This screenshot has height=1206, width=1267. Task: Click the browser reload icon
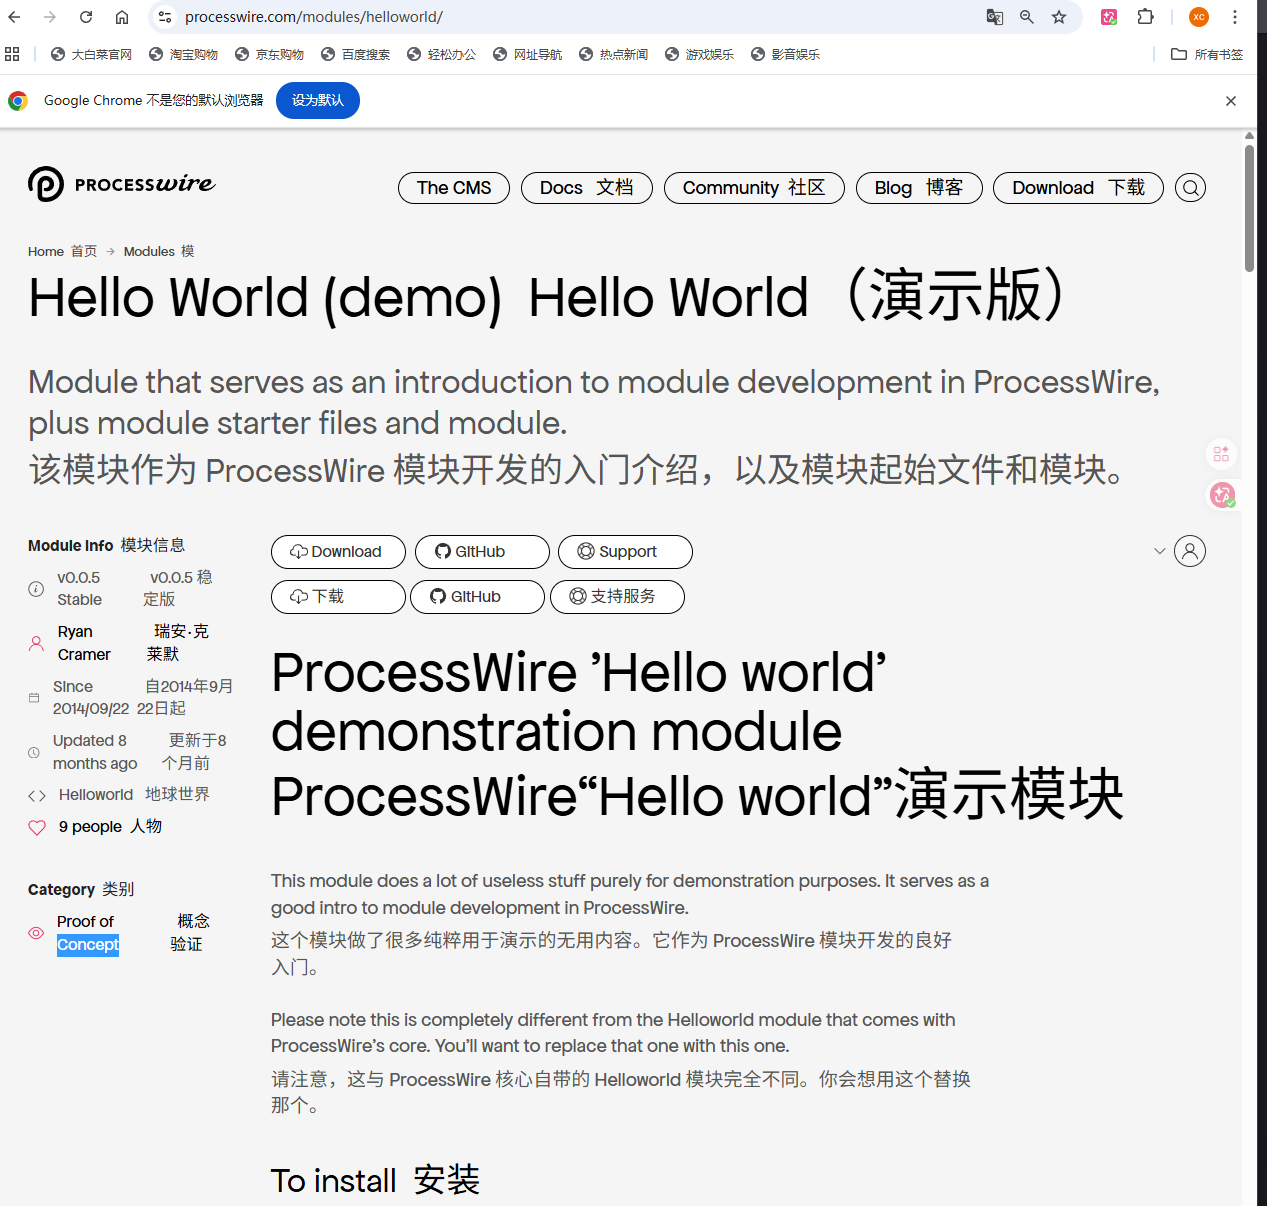pos(86,17)
